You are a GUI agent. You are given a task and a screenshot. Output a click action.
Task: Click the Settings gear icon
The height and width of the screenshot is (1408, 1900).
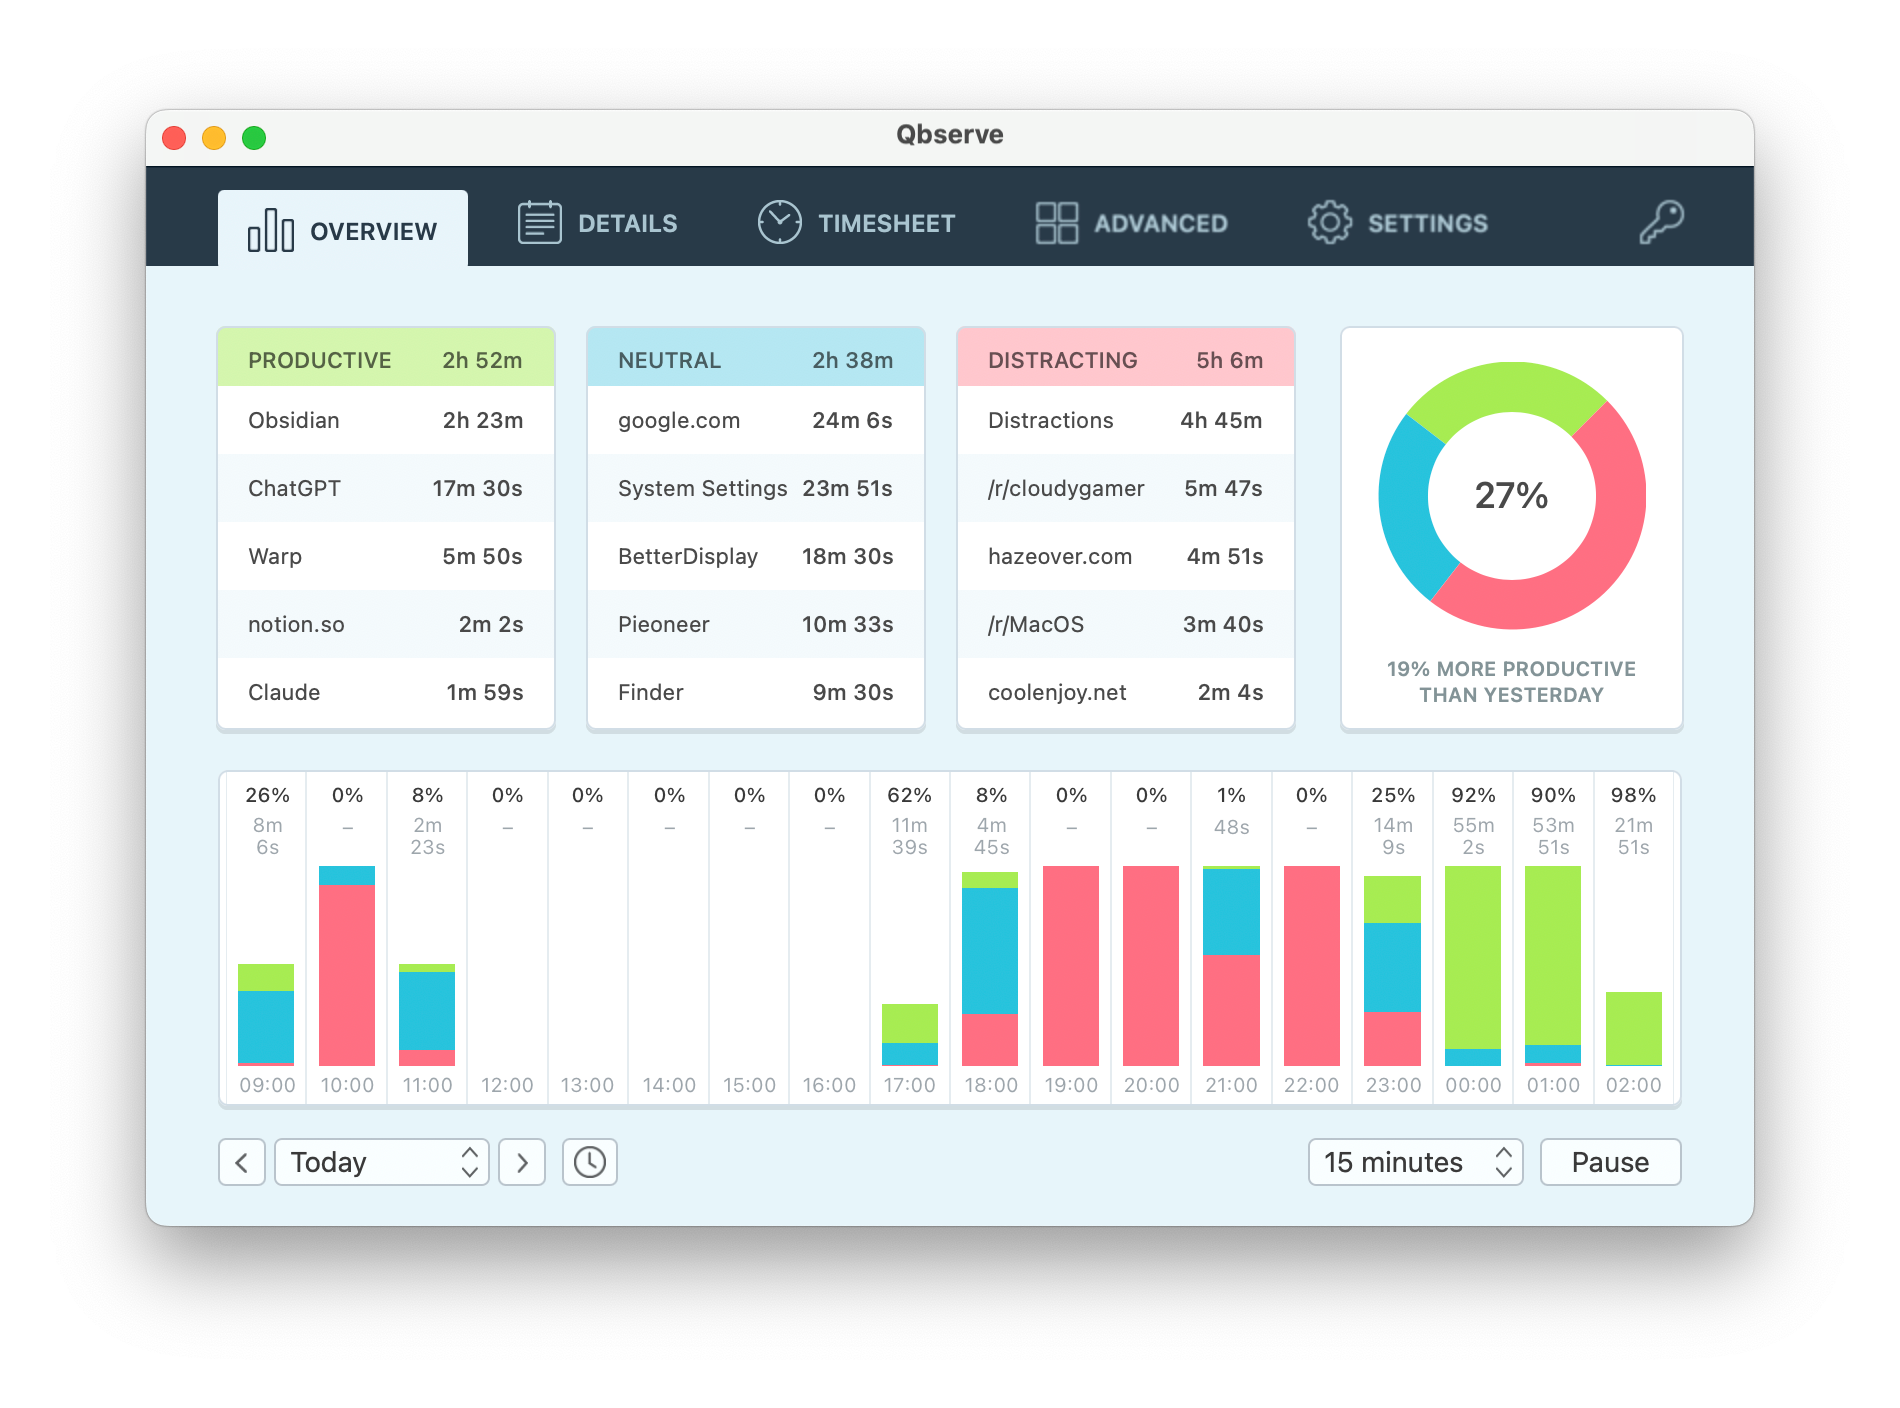pos(1329,222)
